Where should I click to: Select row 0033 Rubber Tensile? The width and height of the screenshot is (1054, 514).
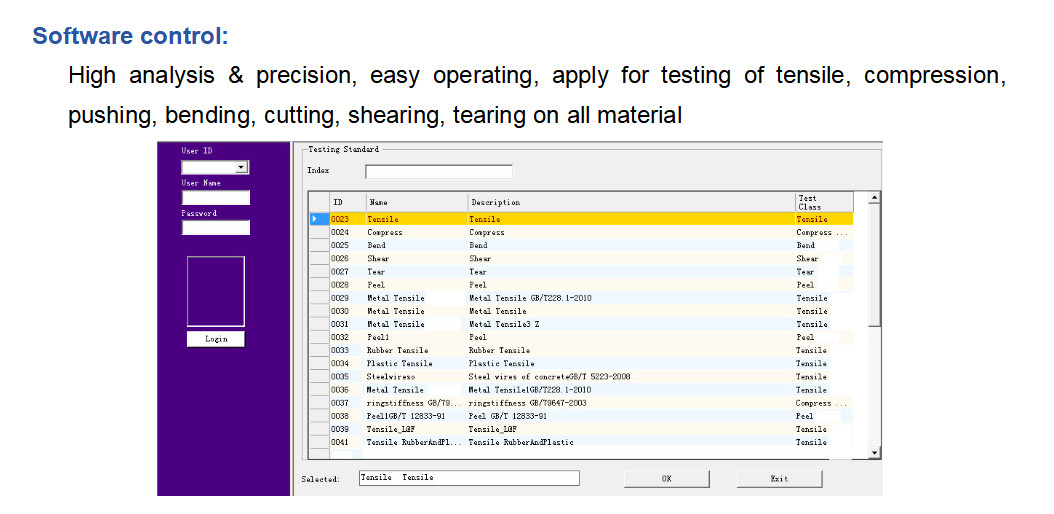coord(581,350)
